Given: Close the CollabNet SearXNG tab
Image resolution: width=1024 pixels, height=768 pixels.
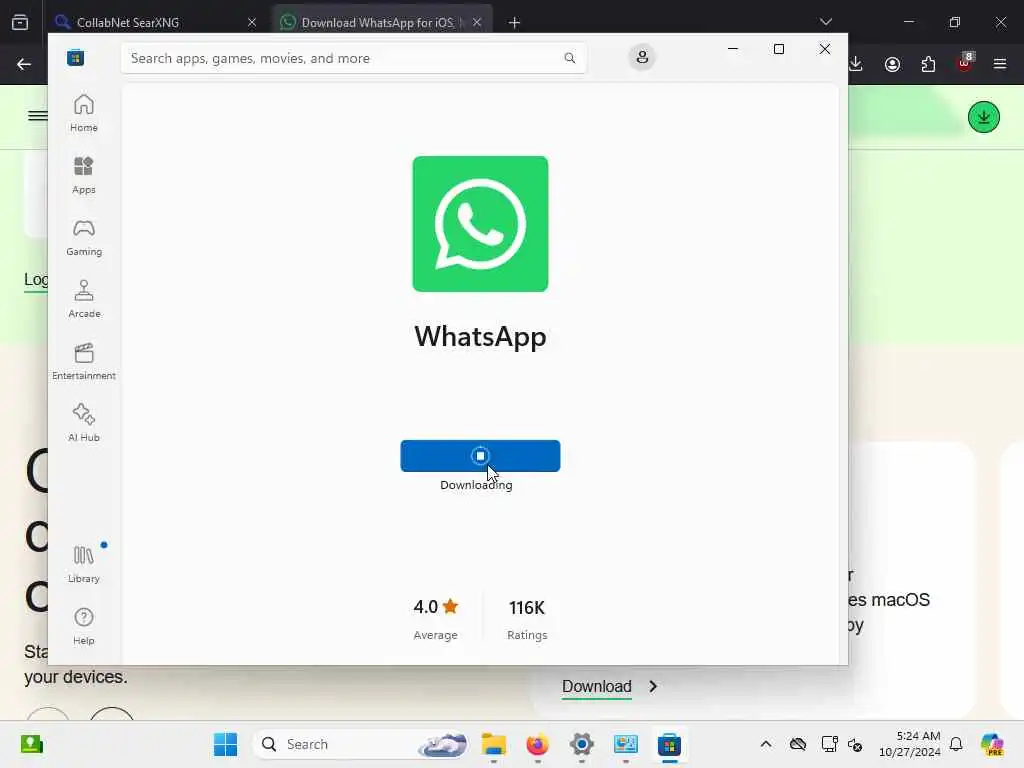Looking at the screenshot, I should click(252, 22).
